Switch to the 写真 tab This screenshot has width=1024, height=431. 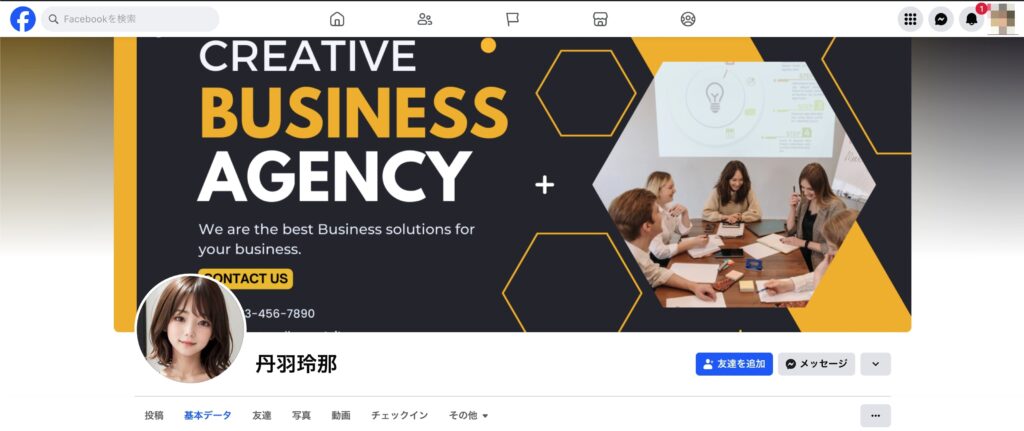point(301,415)
